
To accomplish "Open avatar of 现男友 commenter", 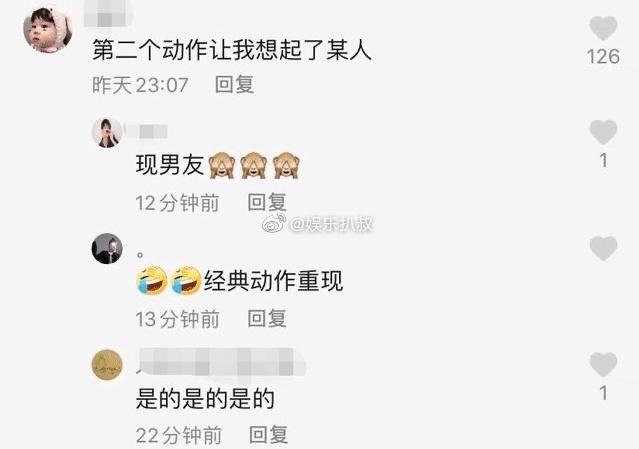I will pyautogui.click(x=107, y=132).
